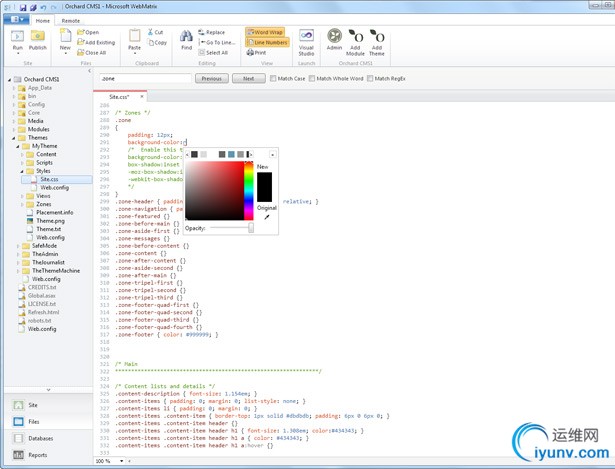The image size is (615, 469).
Task: Collapse the Styles folder
Action: pyautogui.click(x=22, y=171)
